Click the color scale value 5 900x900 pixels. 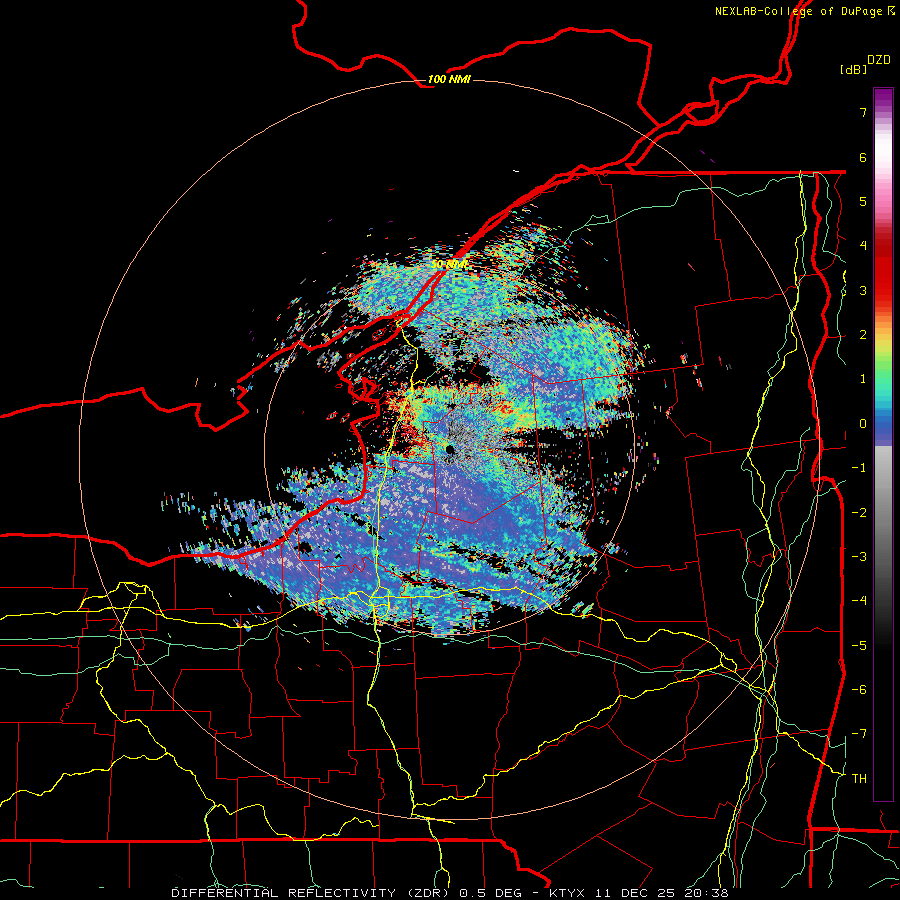863,201
